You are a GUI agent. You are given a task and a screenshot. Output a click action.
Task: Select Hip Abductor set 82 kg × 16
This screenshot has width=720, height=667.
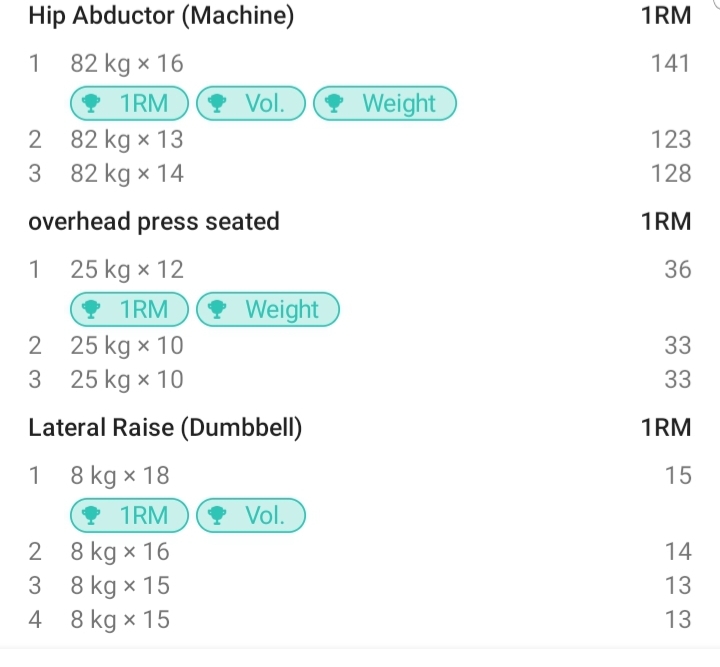(127, 64)
